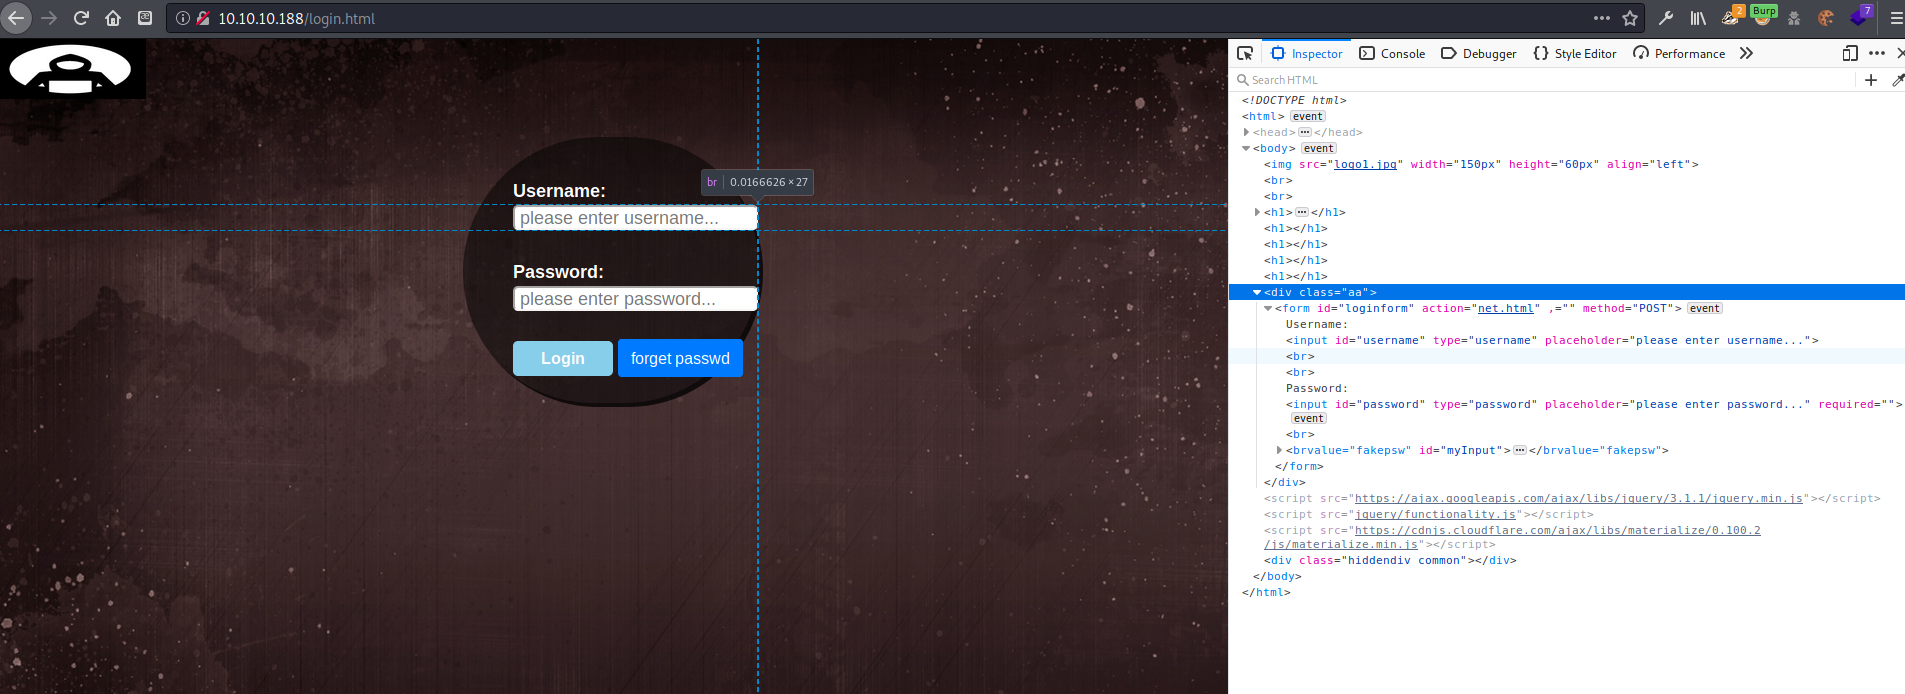Collapse the div class aa node
1905x694 pixels.
1257,292
